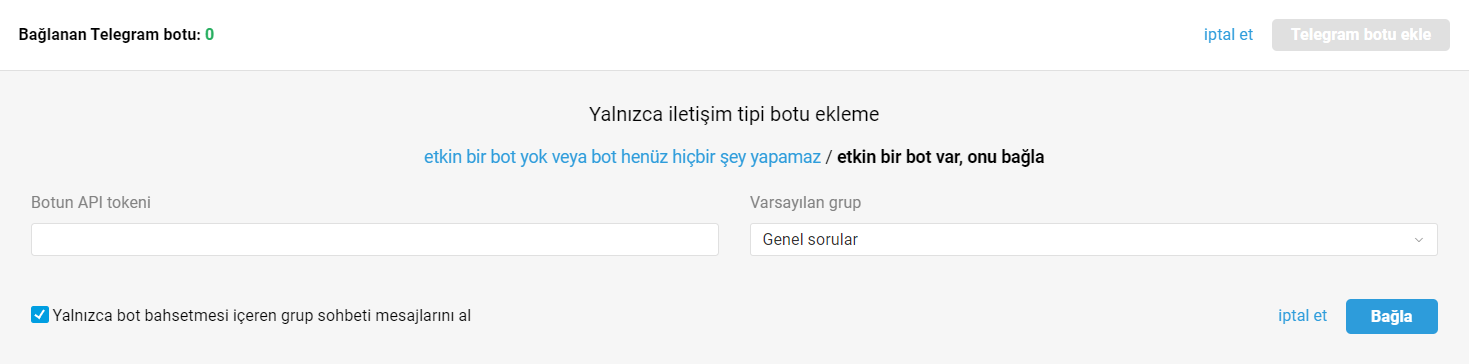Screen dimensions: 1469x364
Task: Click the blue Bağla button
Action: click(x=1392, y=316)
